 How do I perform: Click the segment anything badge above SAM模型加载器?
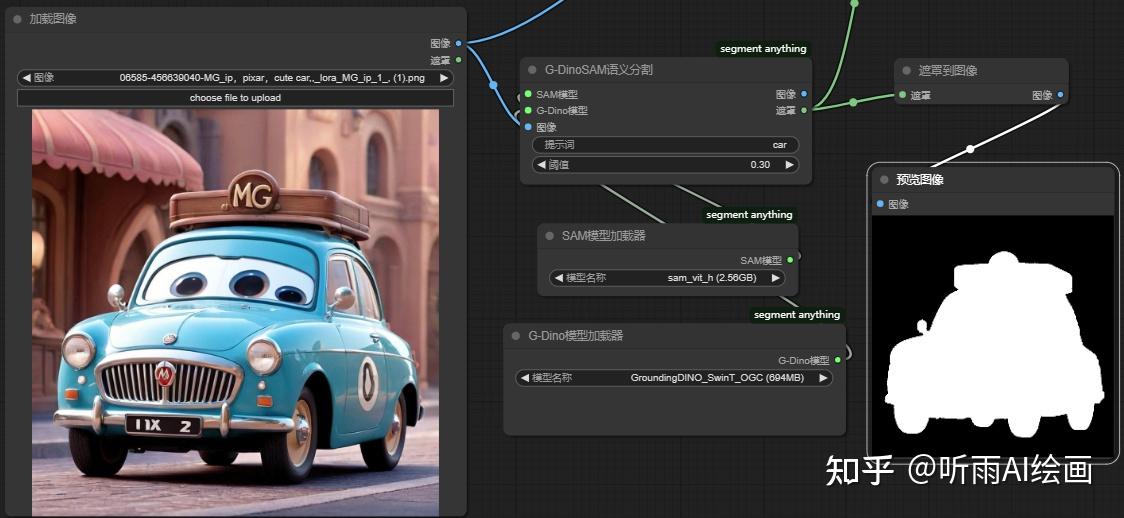coord(749,214)
